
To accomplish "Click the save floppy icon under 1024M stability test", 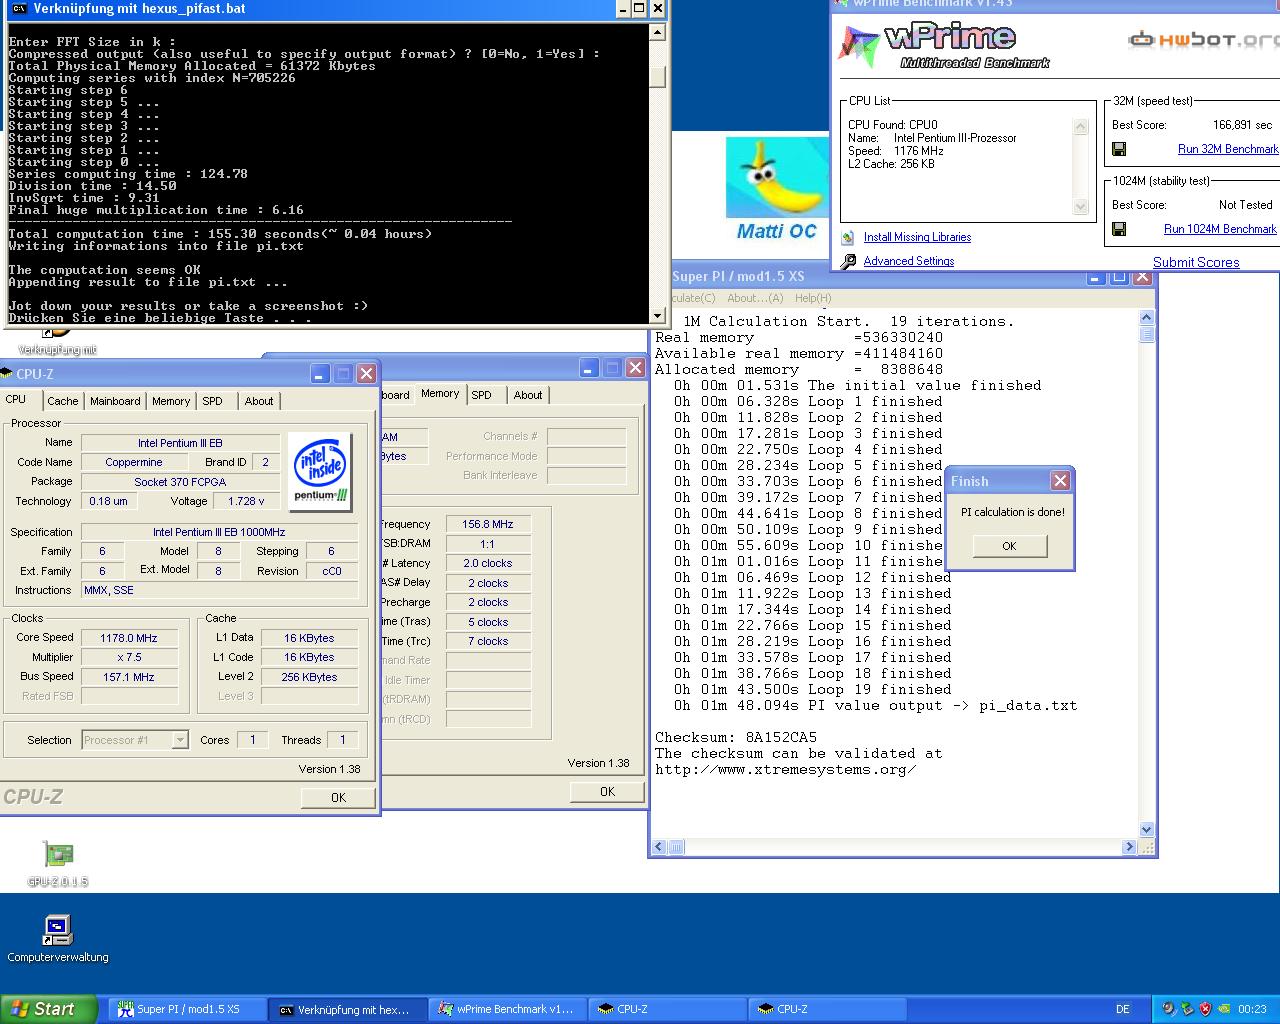I will click(1119, 229).
